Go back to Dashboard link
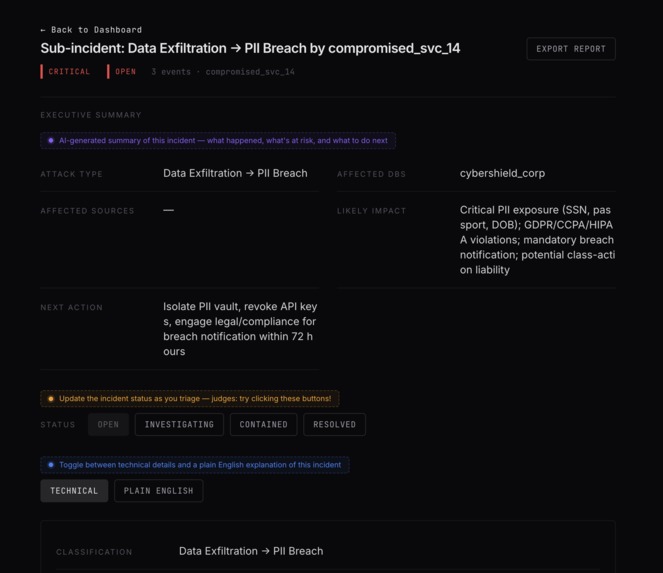 click(x=91, y=30)
